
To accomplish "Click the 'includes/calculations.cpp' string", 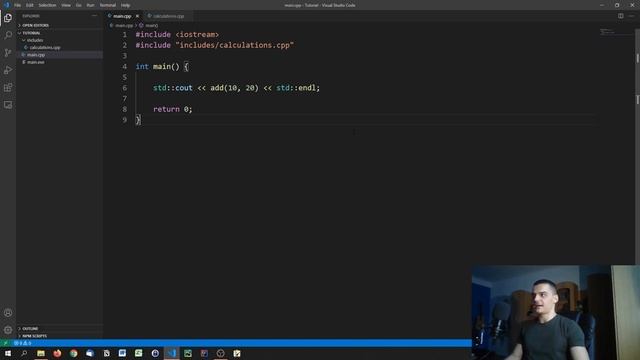I will (x=235, y=45).
